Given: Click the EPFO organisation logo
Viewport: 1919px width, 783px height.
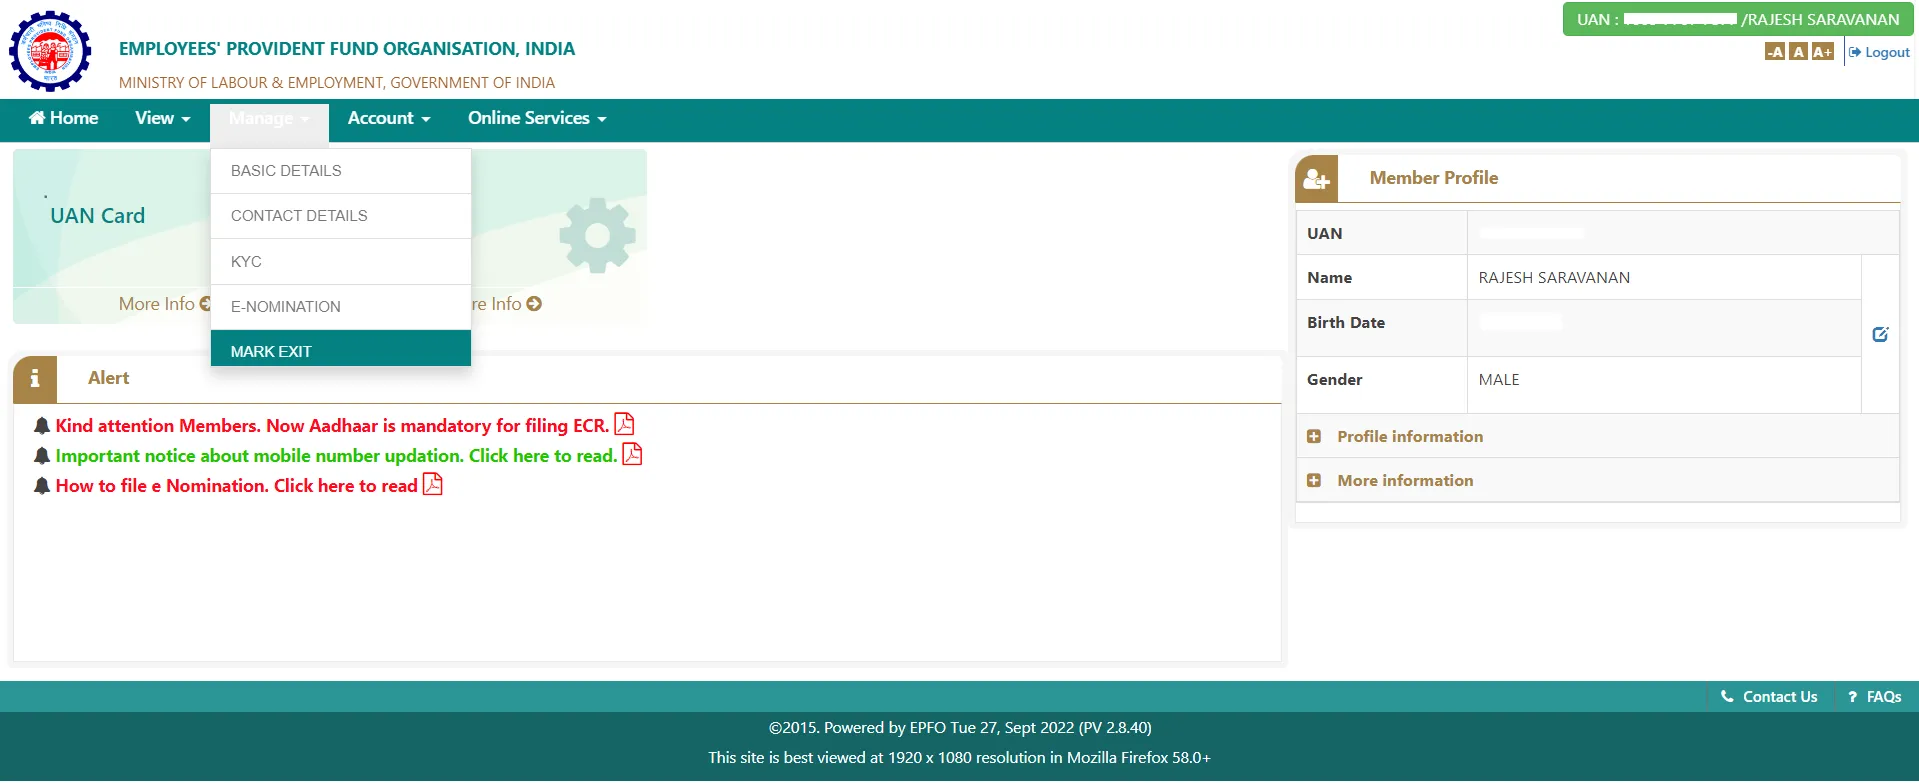Looking at the screenshot, I should click(x=50, y=51).
